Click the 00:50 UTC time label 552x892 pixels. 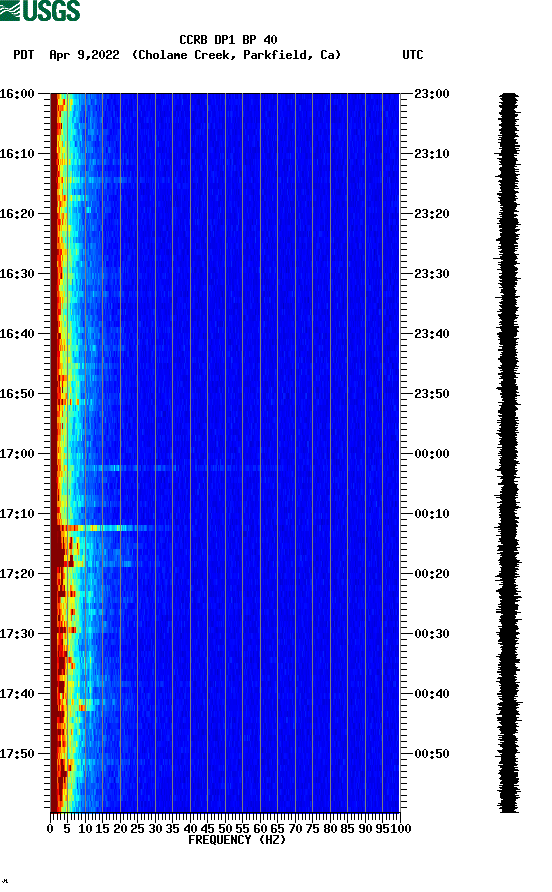[432, 754]
